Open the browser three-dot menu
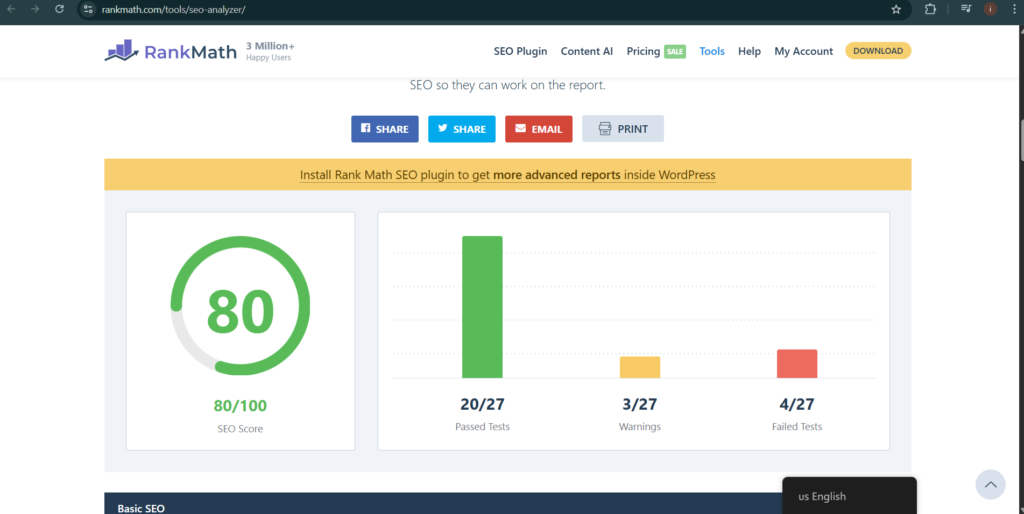 (x=1014, y=9)
